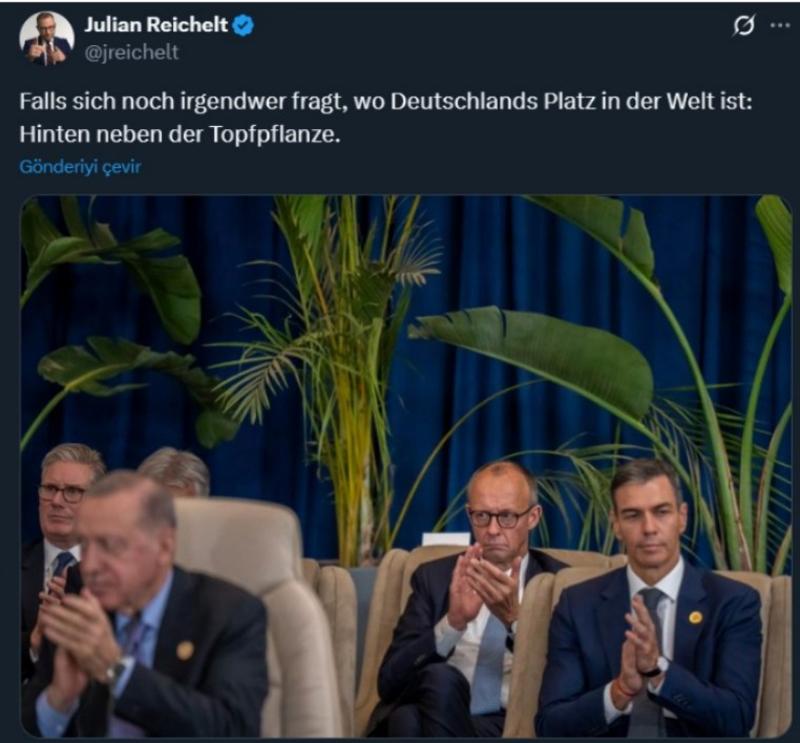Click the white place card behind the armchair

click(446, 539)
